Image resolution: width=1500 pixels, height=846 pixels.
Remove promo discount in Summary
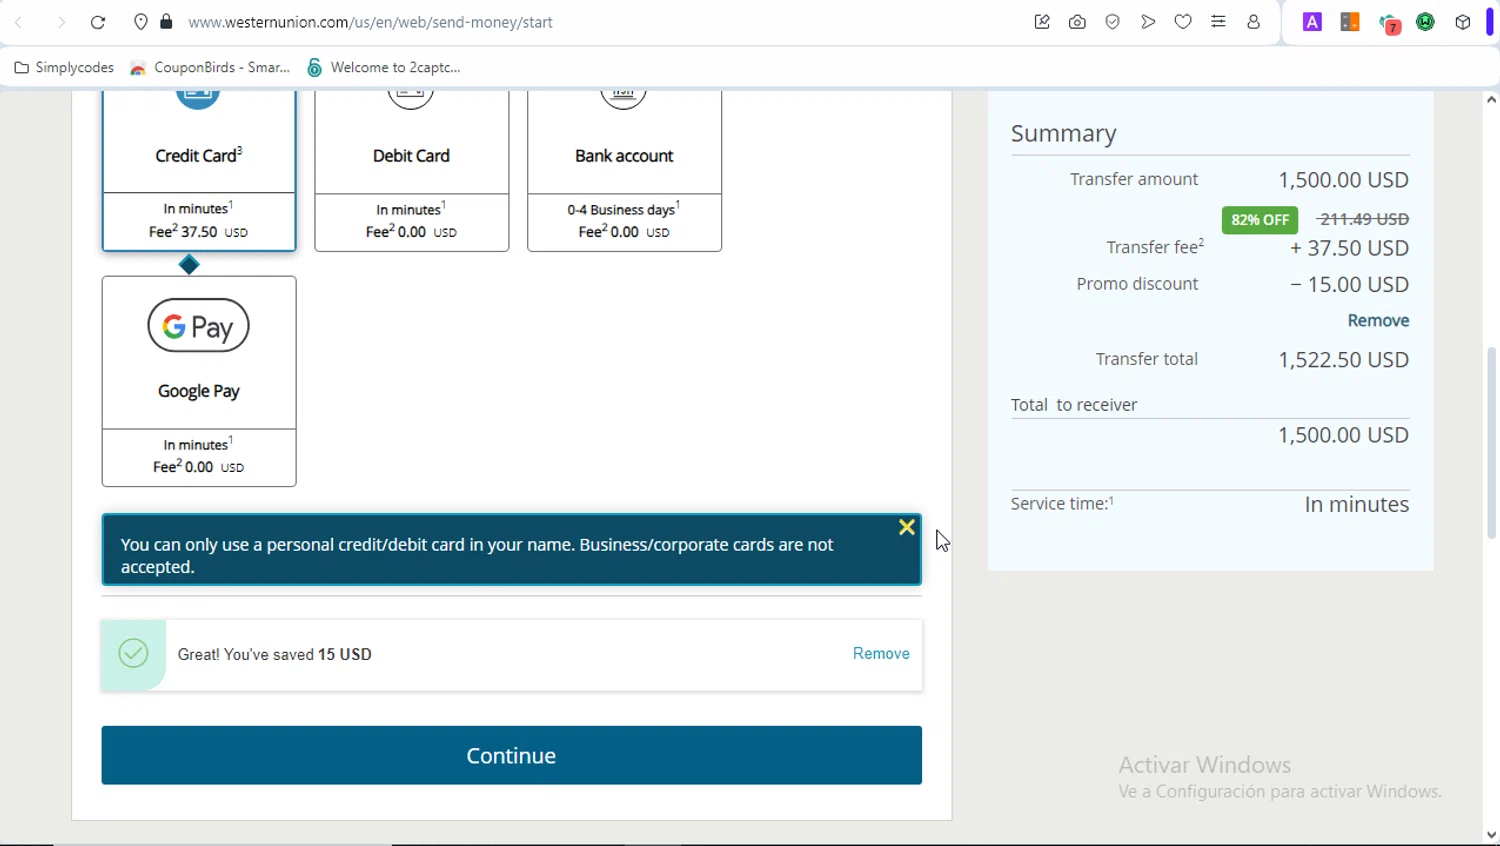coord(1378,321)
